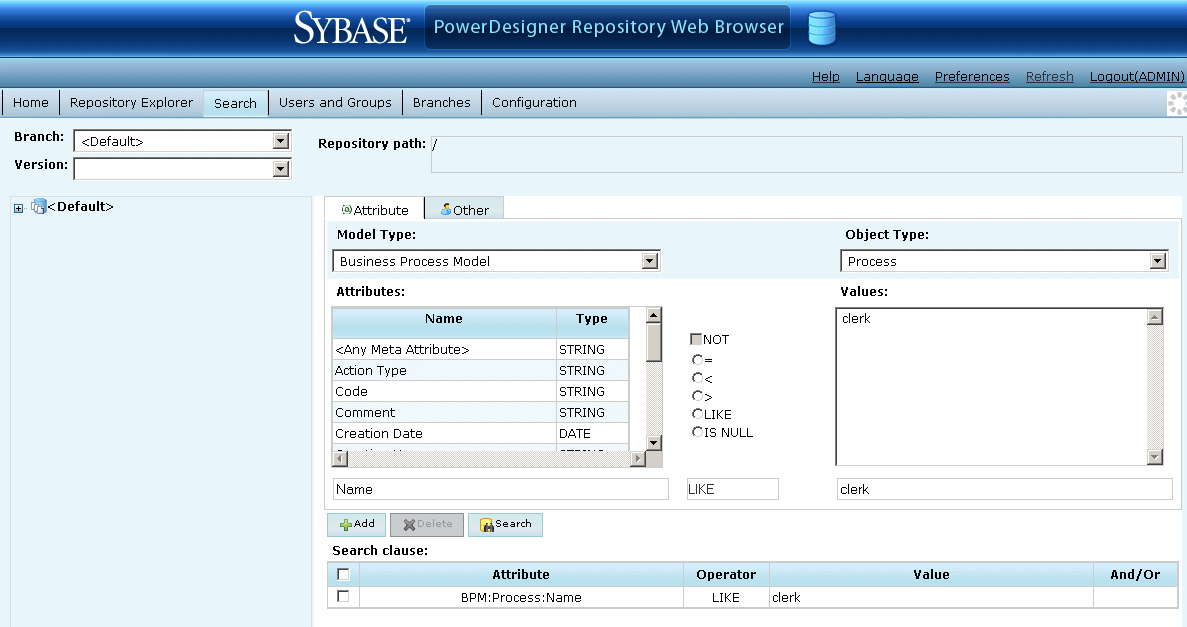The image size is (1187, 627).
Task: Click the Logout(ADMIN) link
Action: [x=1136, y=77]
